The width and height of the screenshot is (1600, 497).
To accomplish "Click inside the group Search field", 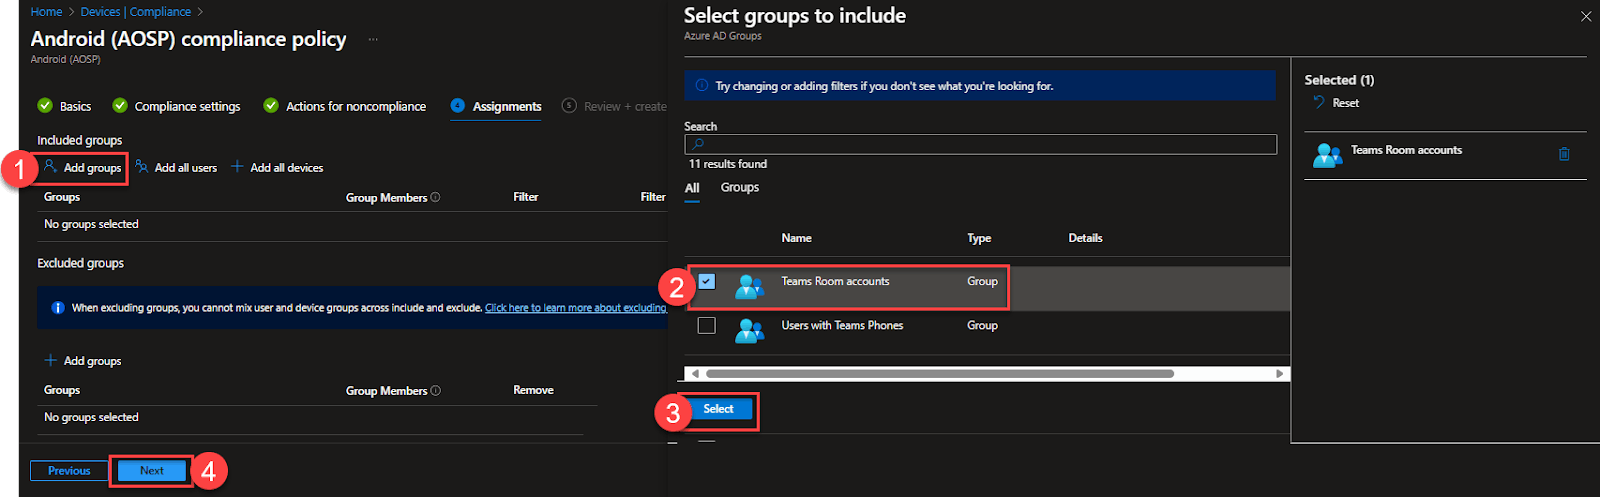I will tap(980, 145).
